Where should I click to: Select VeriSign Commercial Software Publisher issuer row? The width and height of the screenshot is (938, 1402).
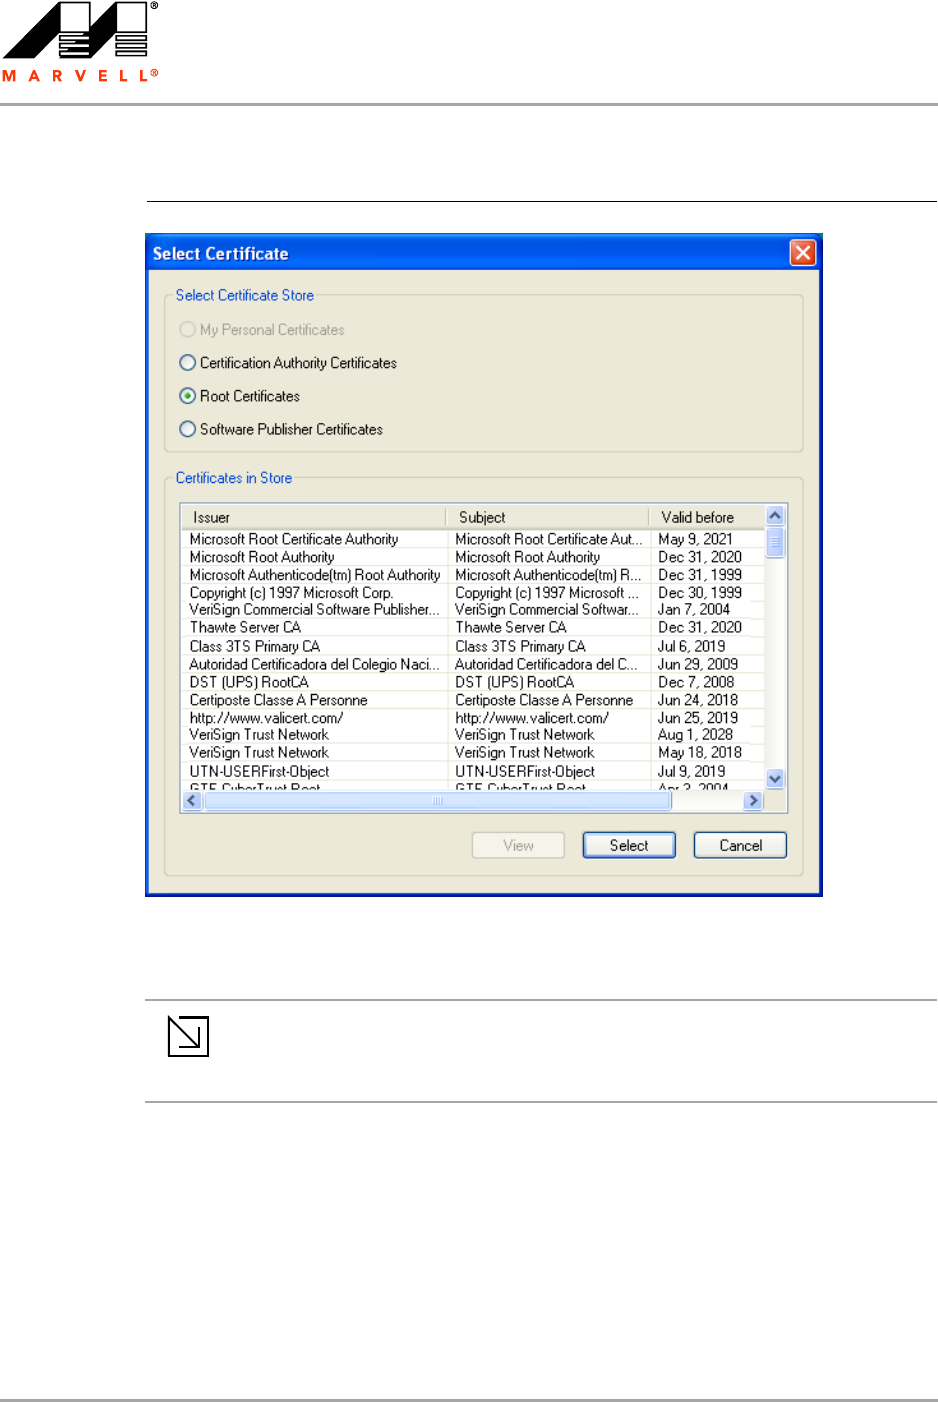[314, 609]
